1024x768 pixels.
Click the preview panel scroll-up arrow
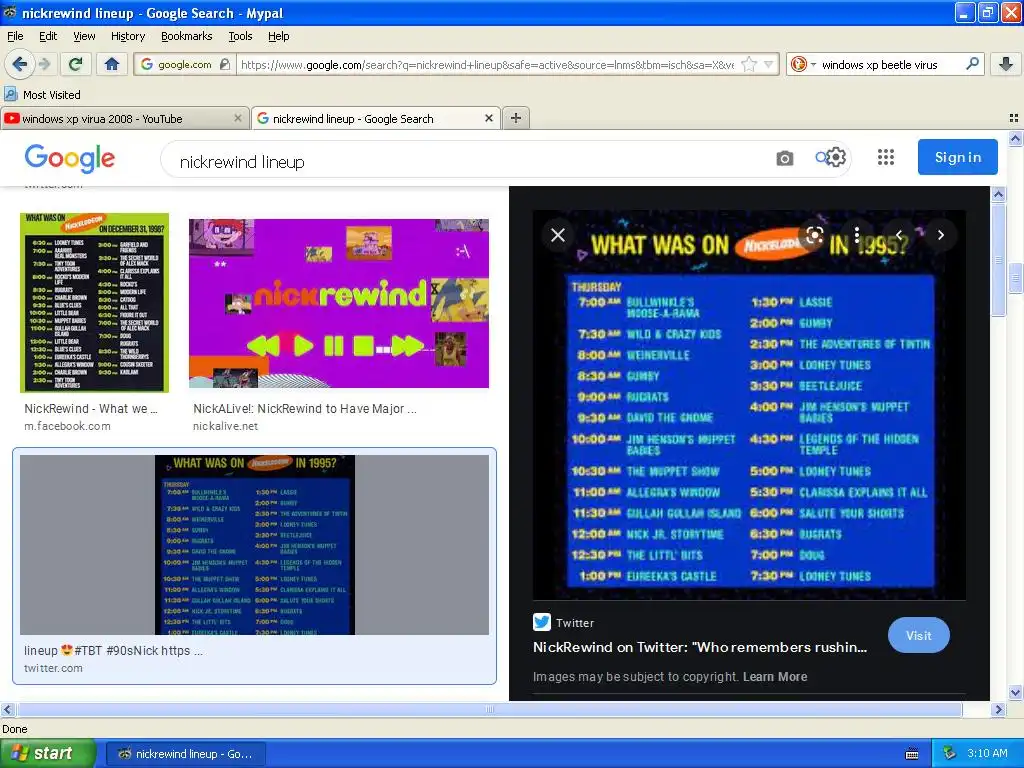998,194
